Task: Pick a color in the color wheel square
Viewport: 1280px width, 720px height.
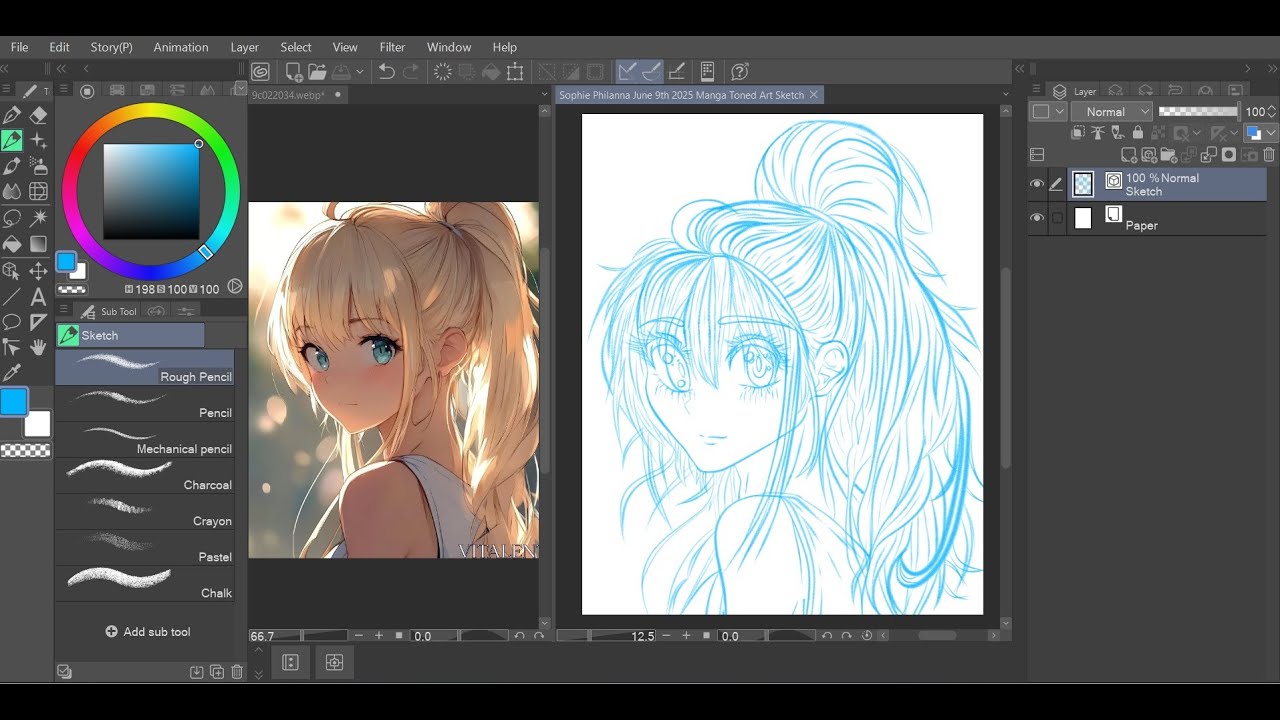Action: (x=151, y=191)
